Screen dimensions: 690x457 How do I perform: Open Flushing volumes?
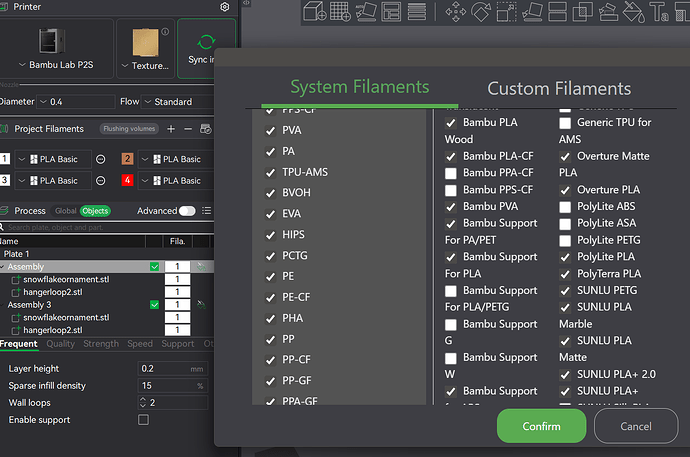tap(129, 129)
